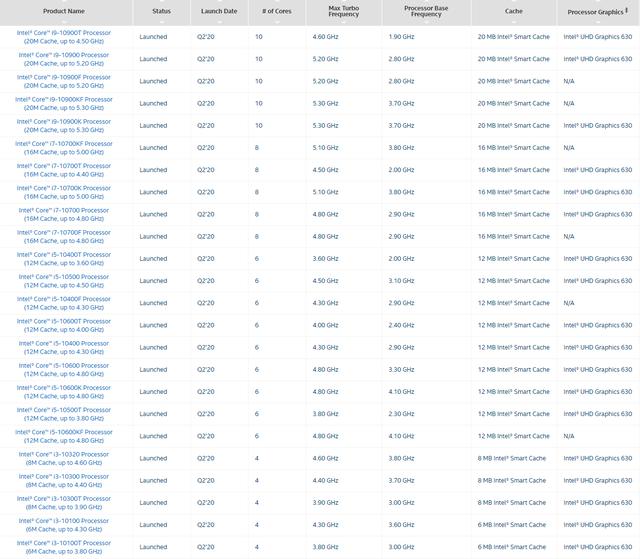
Task: Open Intel Core i7-10700K Processor link
Action: point(64,192)
